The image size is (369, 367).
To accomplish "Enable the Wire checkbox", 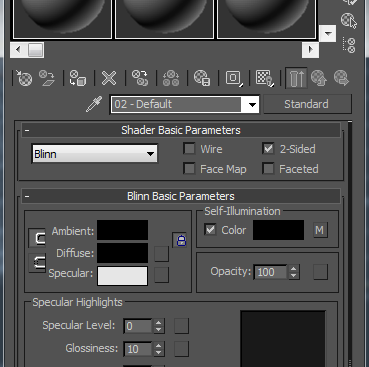I will [189, 149].
